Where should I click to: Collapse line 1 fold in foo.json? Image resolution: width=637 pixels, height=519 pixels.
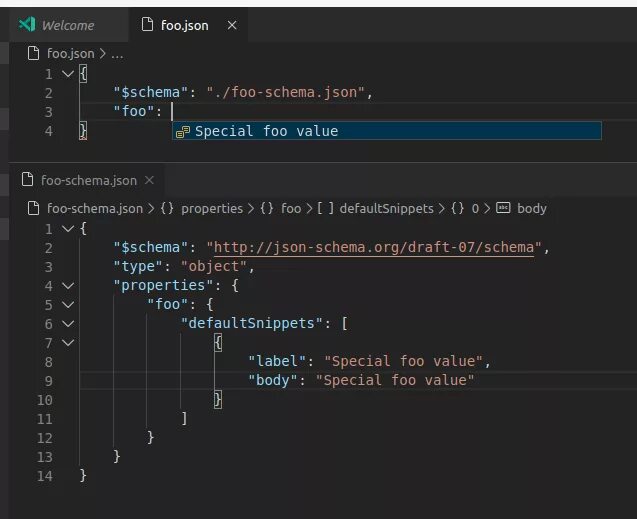(x=68, y=74)
